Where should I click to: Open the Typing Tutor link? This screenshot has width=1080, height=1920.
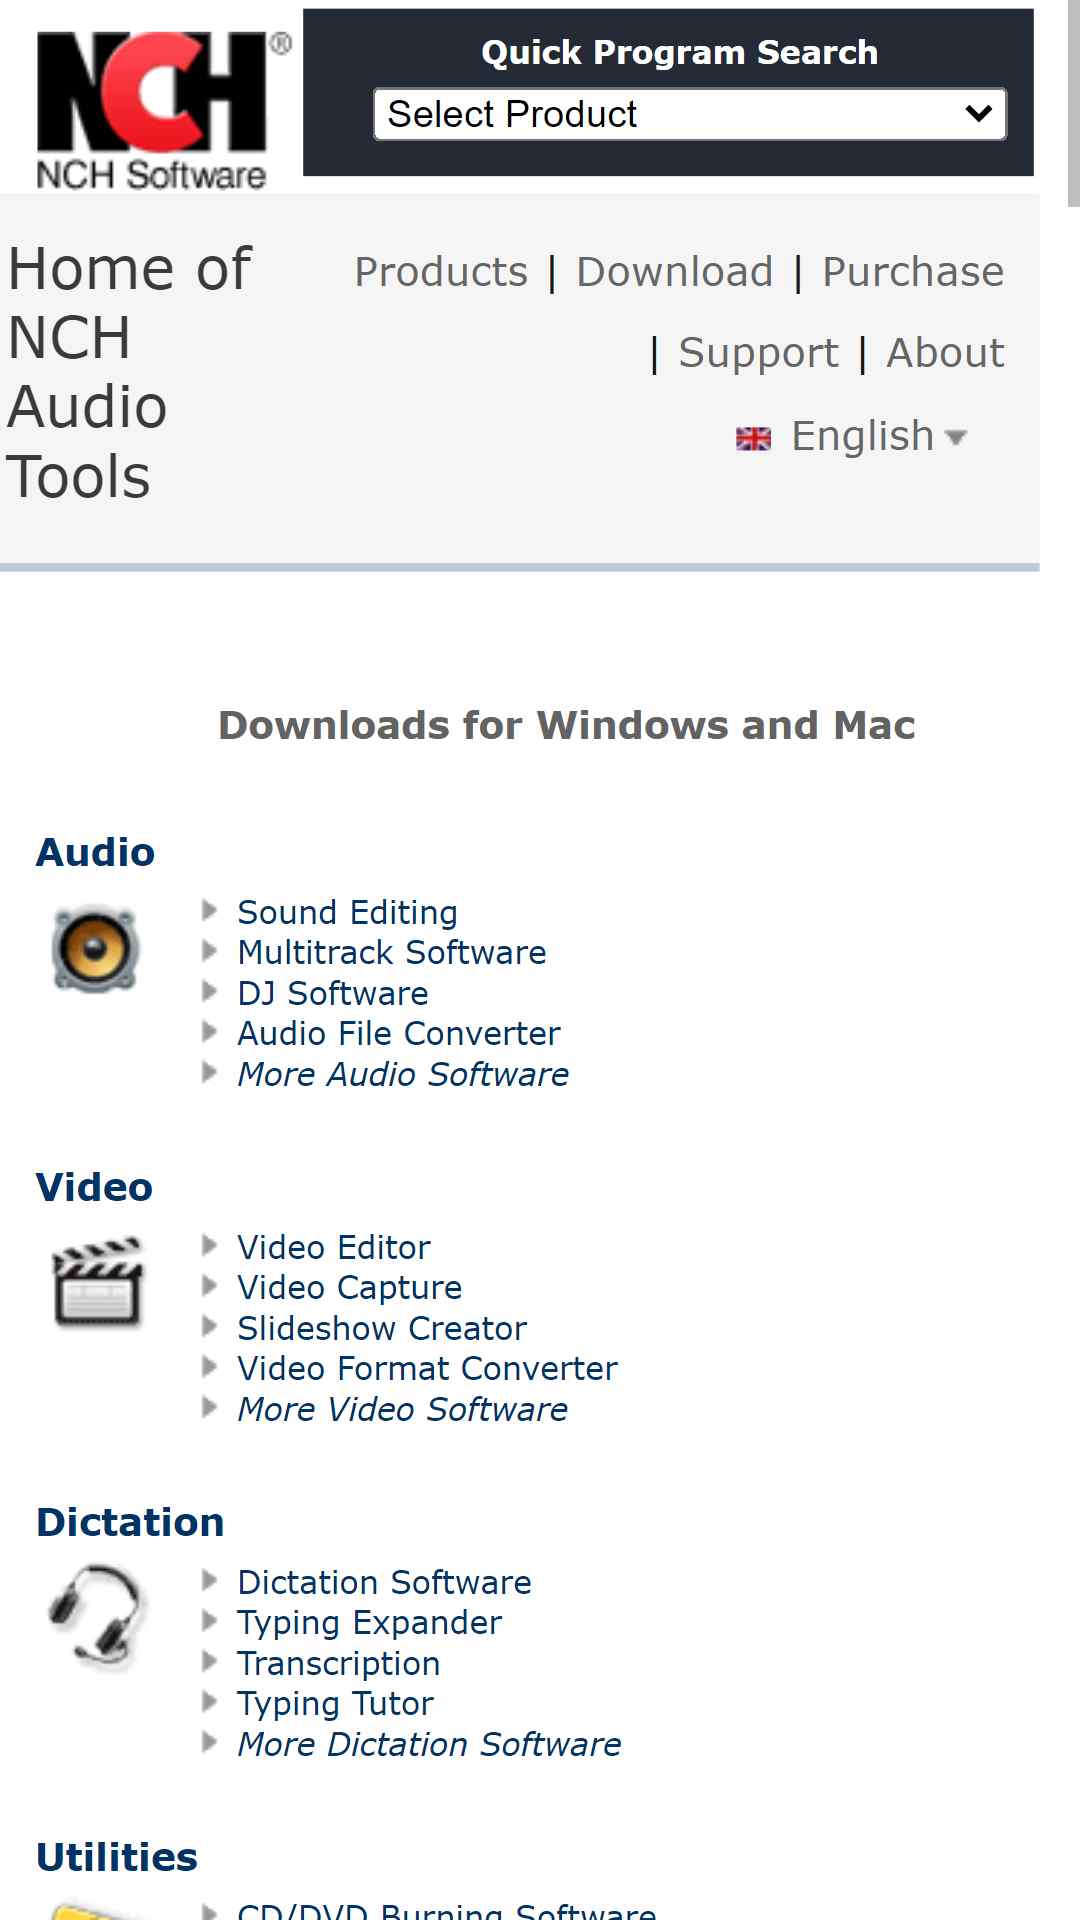(336, 1704)
